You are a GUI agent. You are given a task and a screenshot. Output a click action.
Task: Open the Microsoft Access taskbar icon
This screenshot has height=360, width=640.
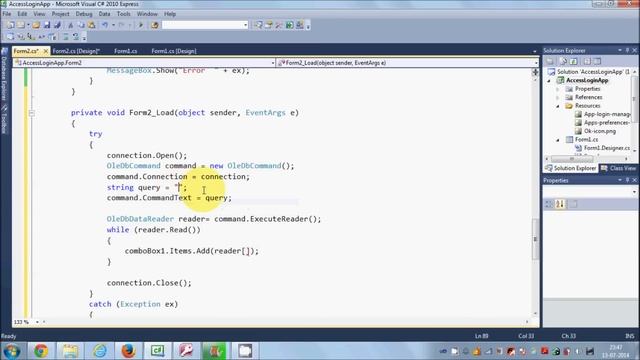click(x=186, y=351)
